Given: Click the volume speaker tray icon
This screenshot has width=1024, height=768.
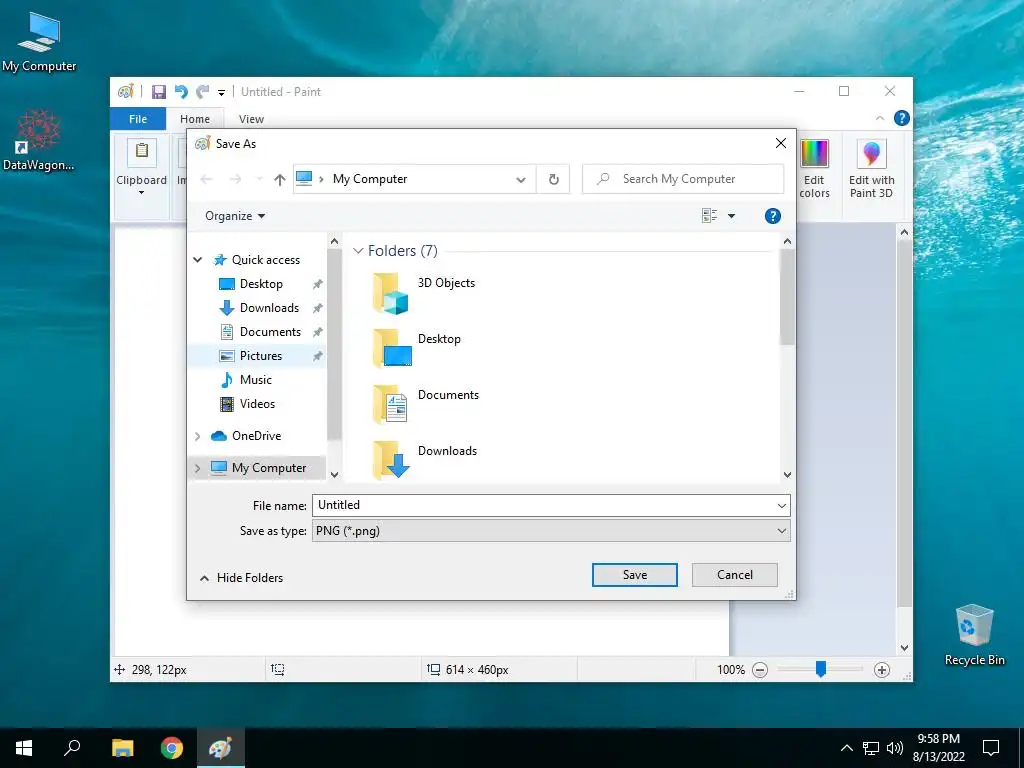Looking at the screenshot, I should point(895,748).
